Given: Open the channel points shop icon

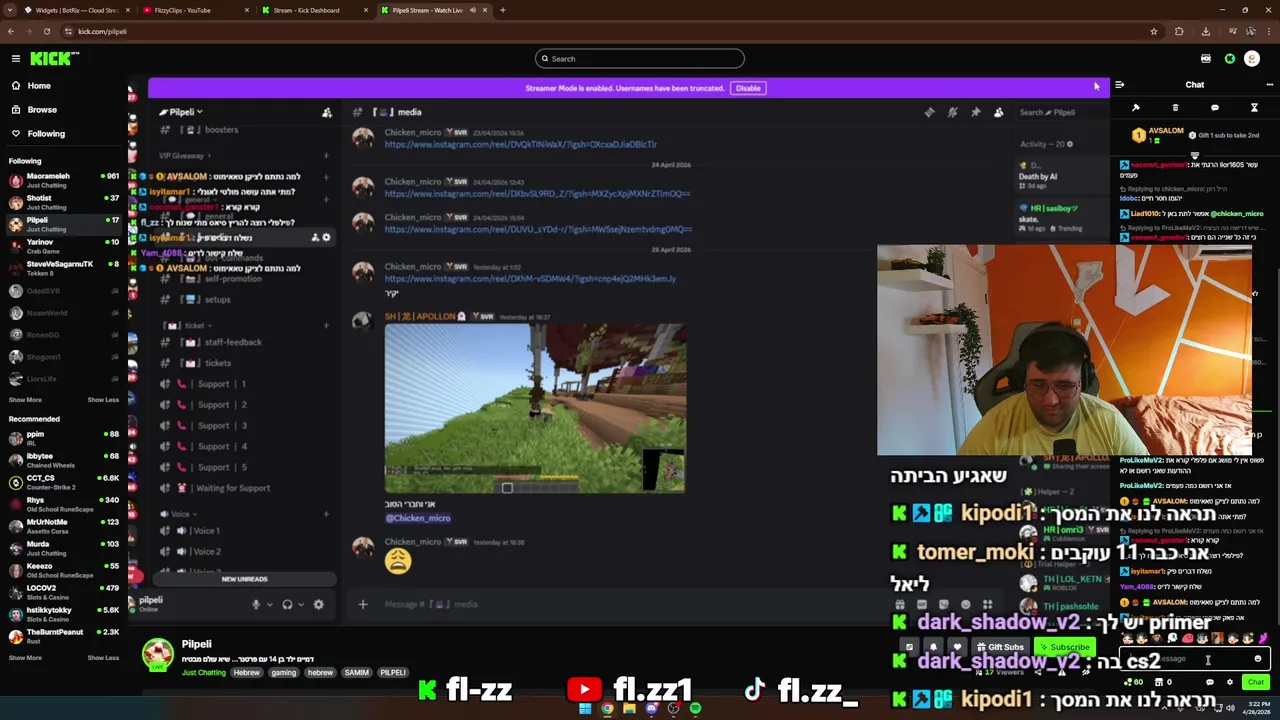Looking at the screenshot, I should [1158, 683].
